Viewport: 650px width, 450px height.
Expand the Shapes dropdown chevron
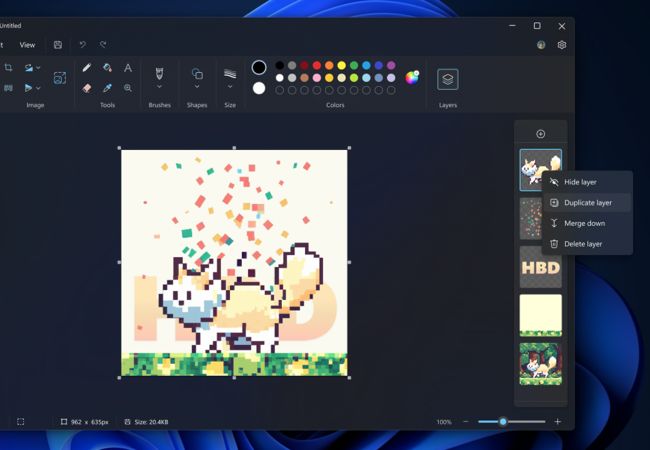coord(197,87)
